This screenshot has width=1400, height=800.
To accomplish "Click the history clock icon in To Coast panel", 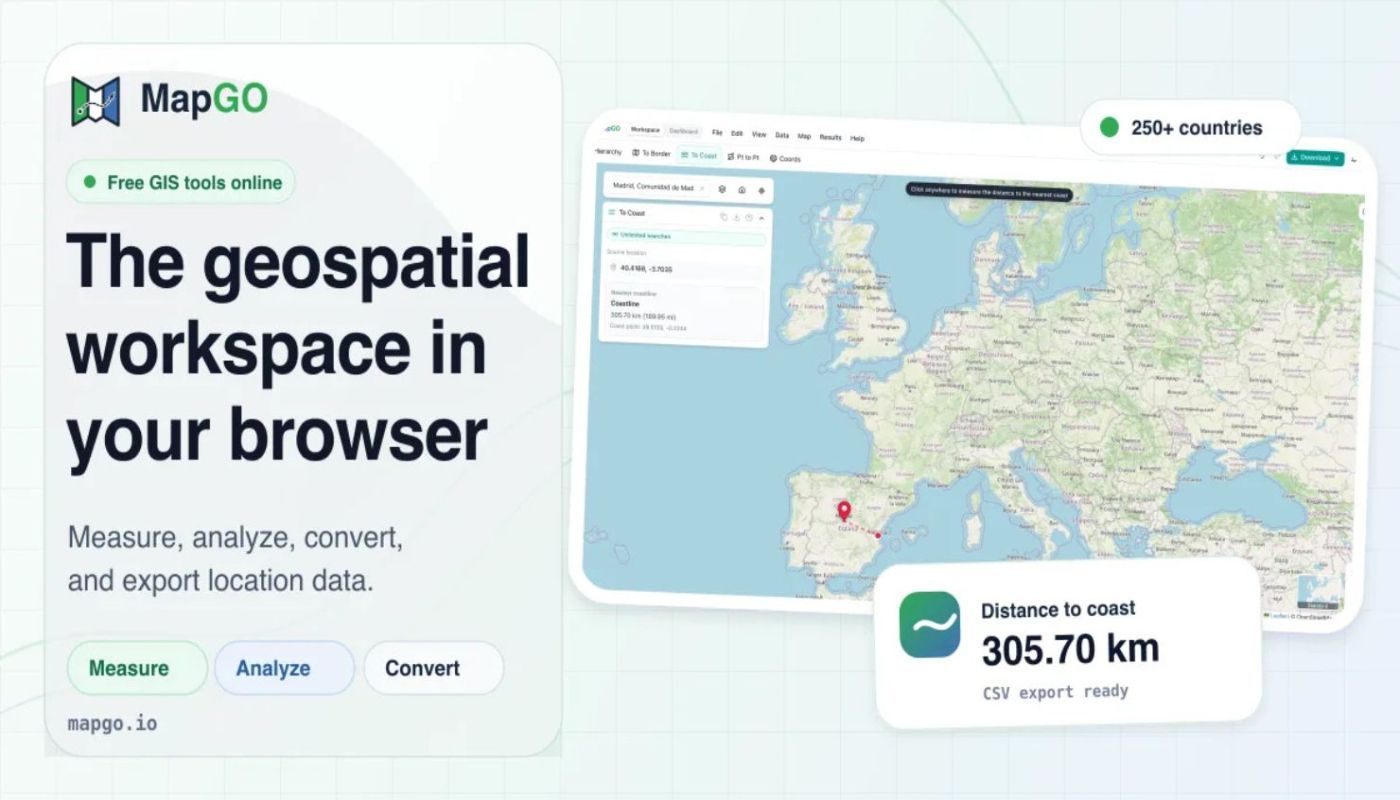I will [x=749, y=217].
